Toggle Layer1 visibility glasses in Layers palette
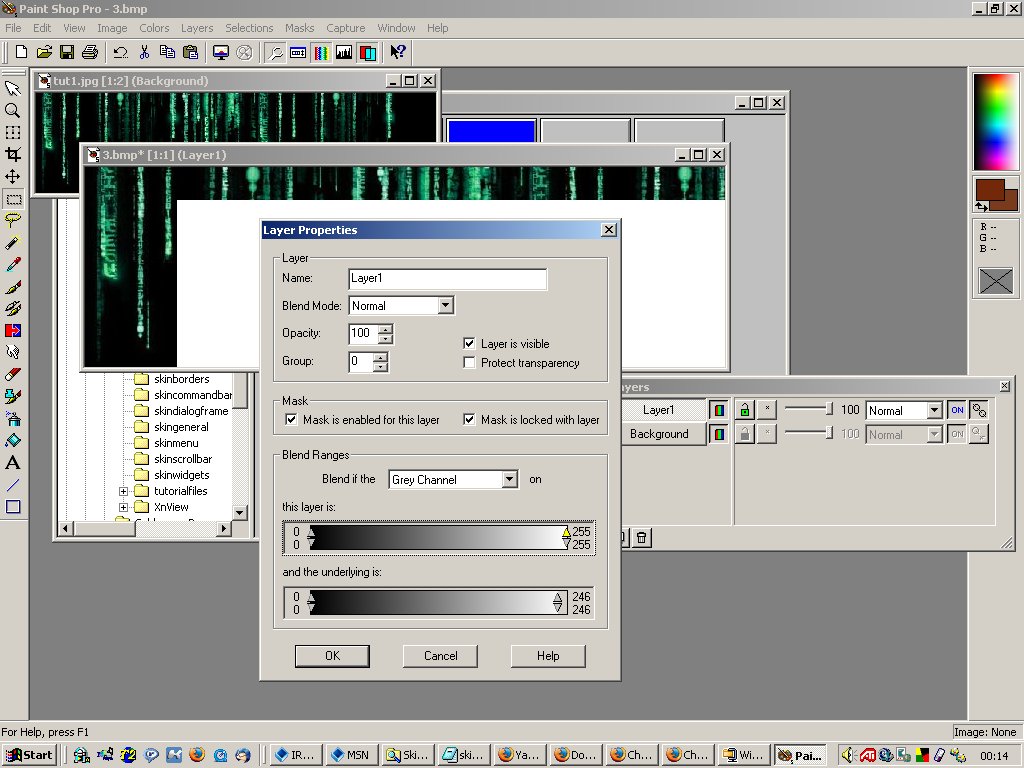Screen dimensions: 1024x768 pyautogui.click(x=718, y=410)
